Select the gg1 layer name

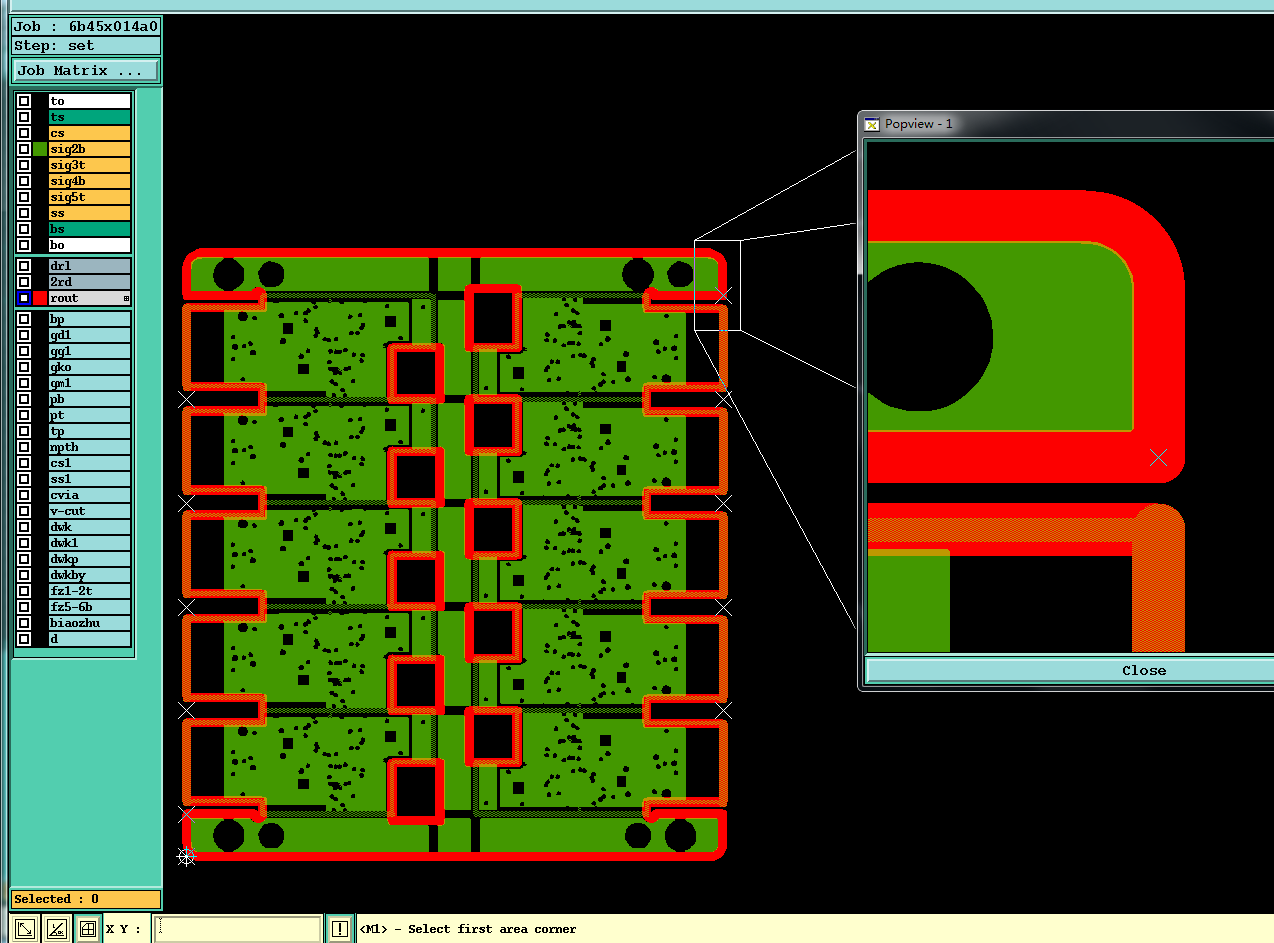pos(90,351)
